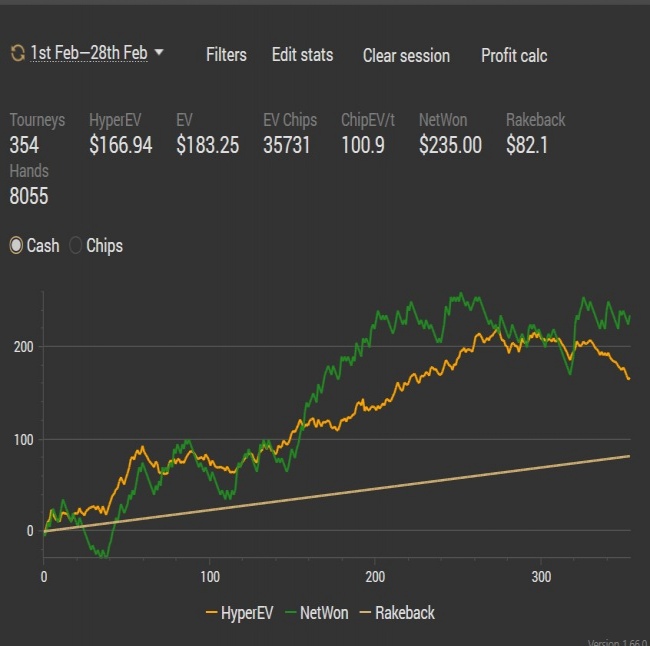Click the Tourneys stat value 354

pos(24,145)
